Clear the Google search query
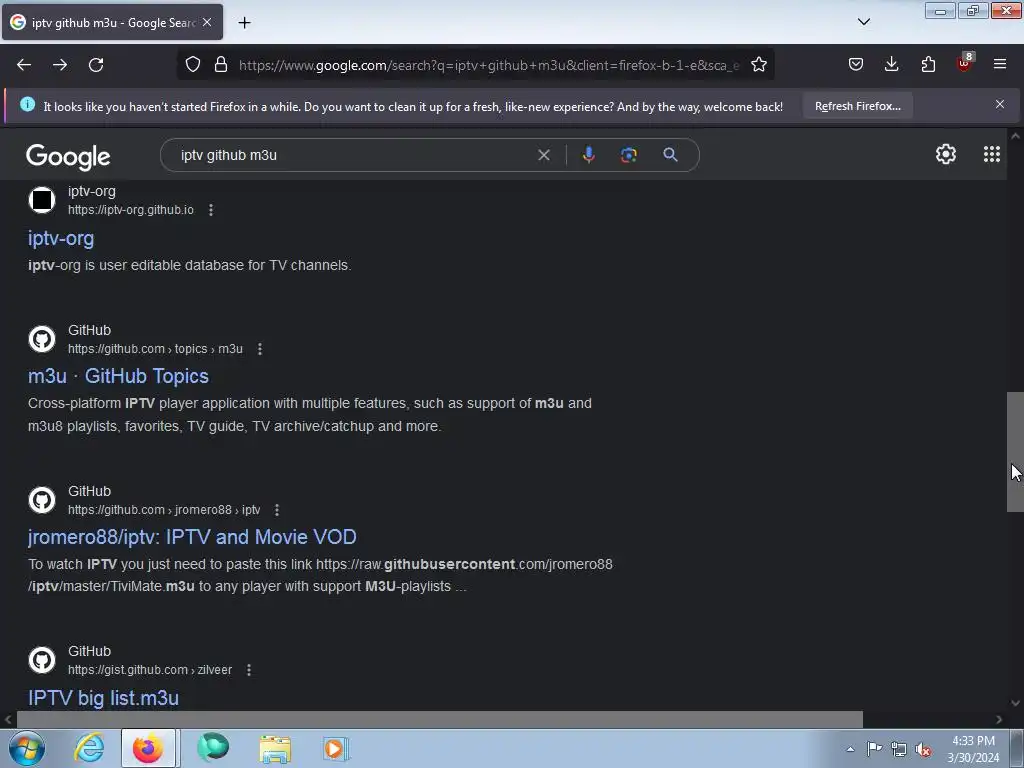The image size is (1024, 768). pyautogui.click(x=543, y=155)
